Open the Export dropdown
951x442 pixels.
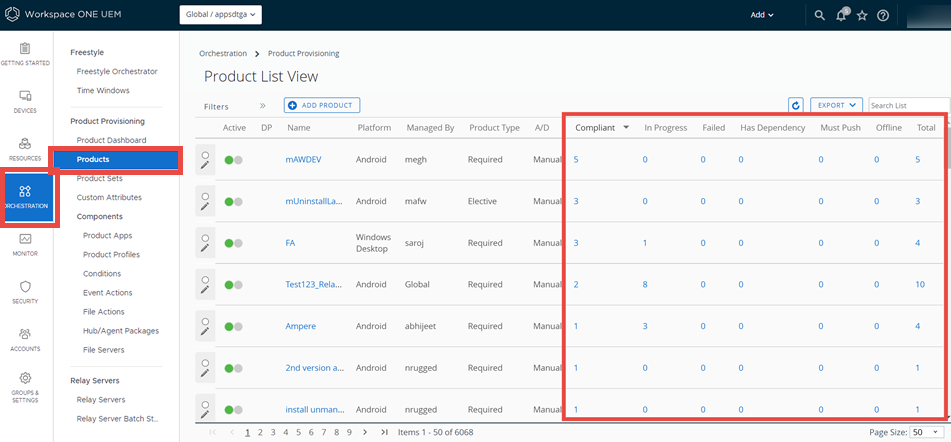click(x=836, y=105)
